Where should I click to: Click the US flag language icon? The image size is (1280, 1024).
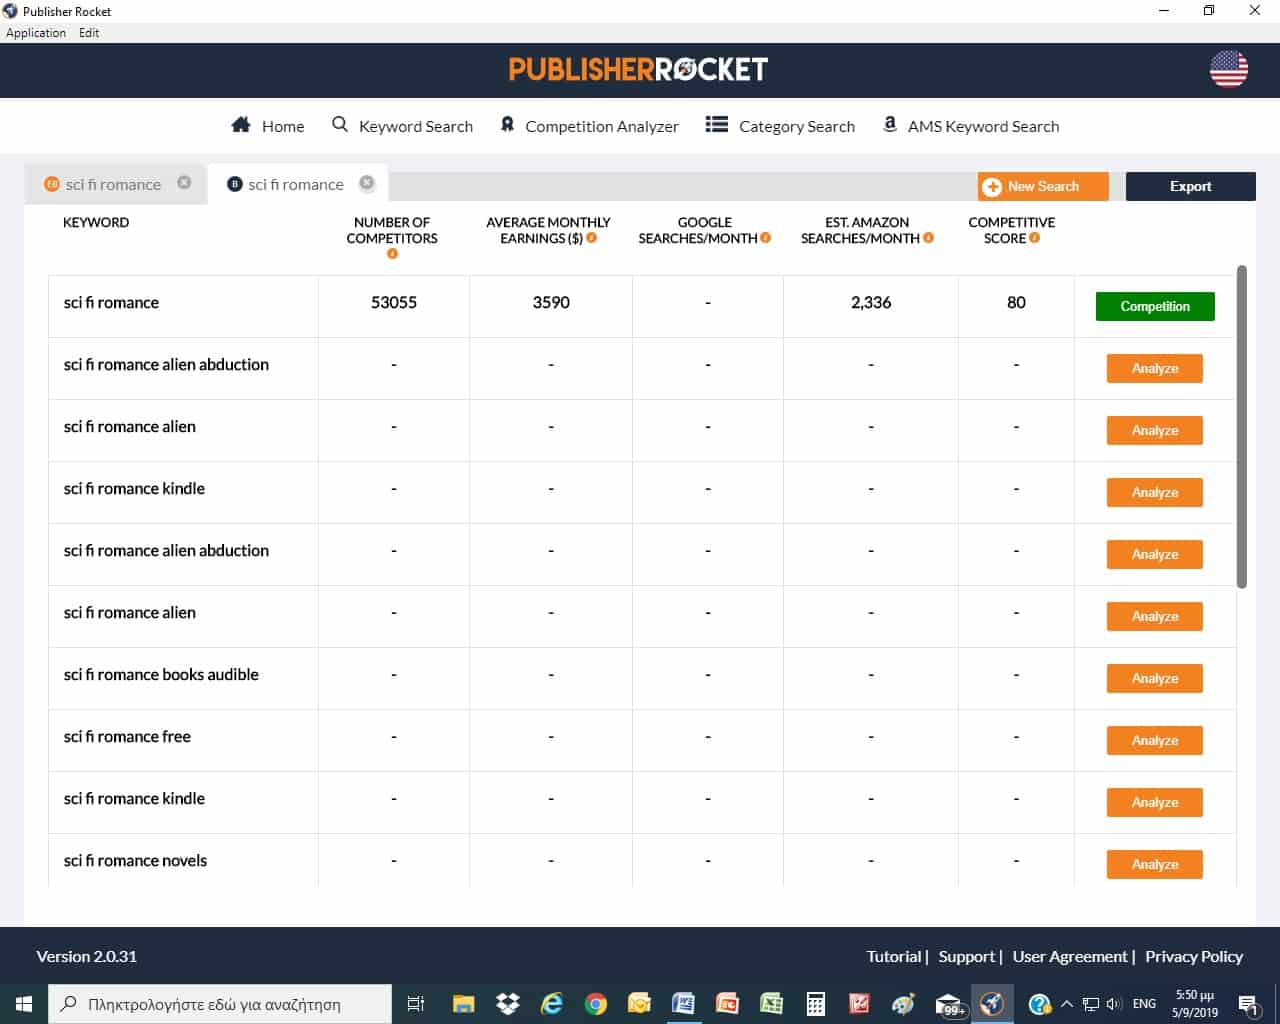[1228, 70]
